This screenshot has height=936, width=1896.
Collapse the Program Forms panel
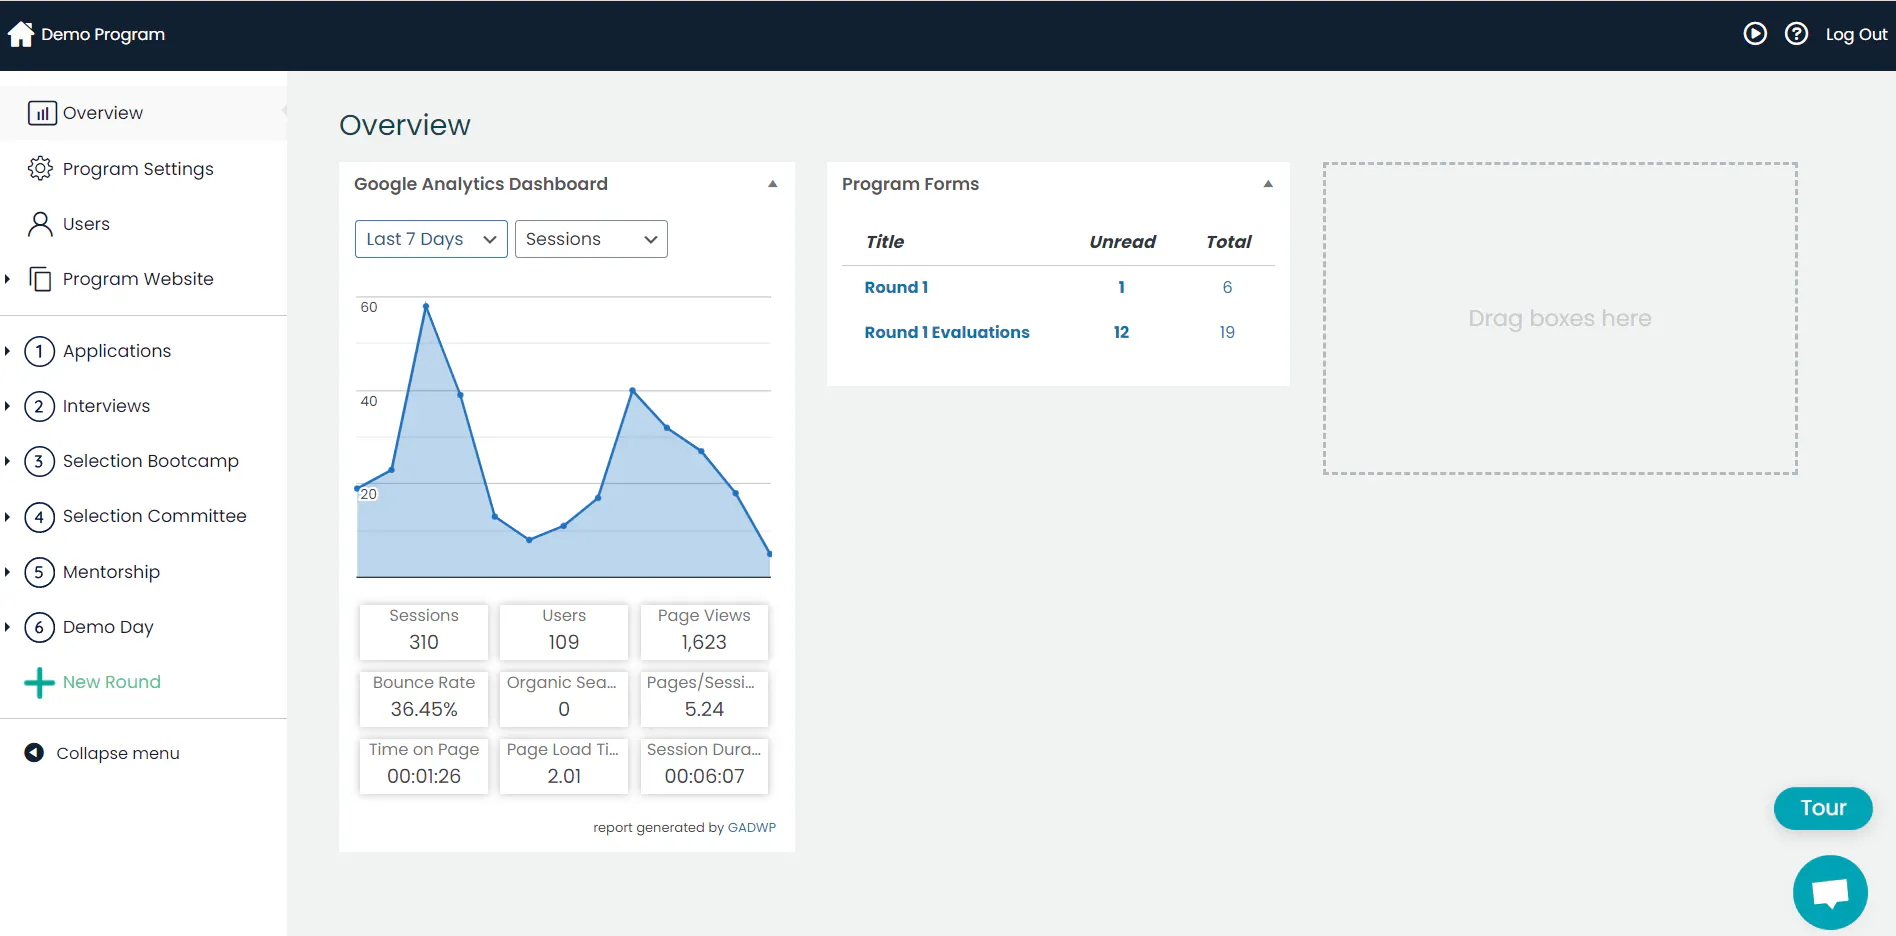(x=1268, y=184)
